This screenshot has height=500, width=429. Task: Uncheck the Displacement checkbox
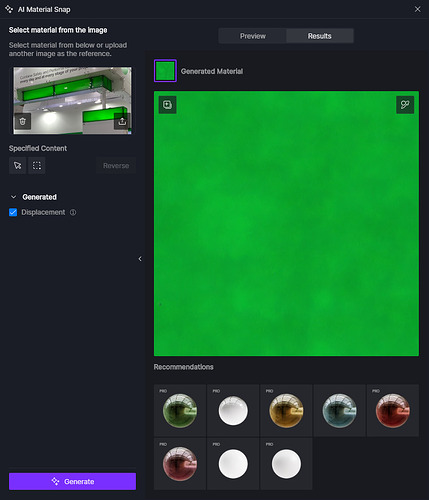click(x=13, y=212)
